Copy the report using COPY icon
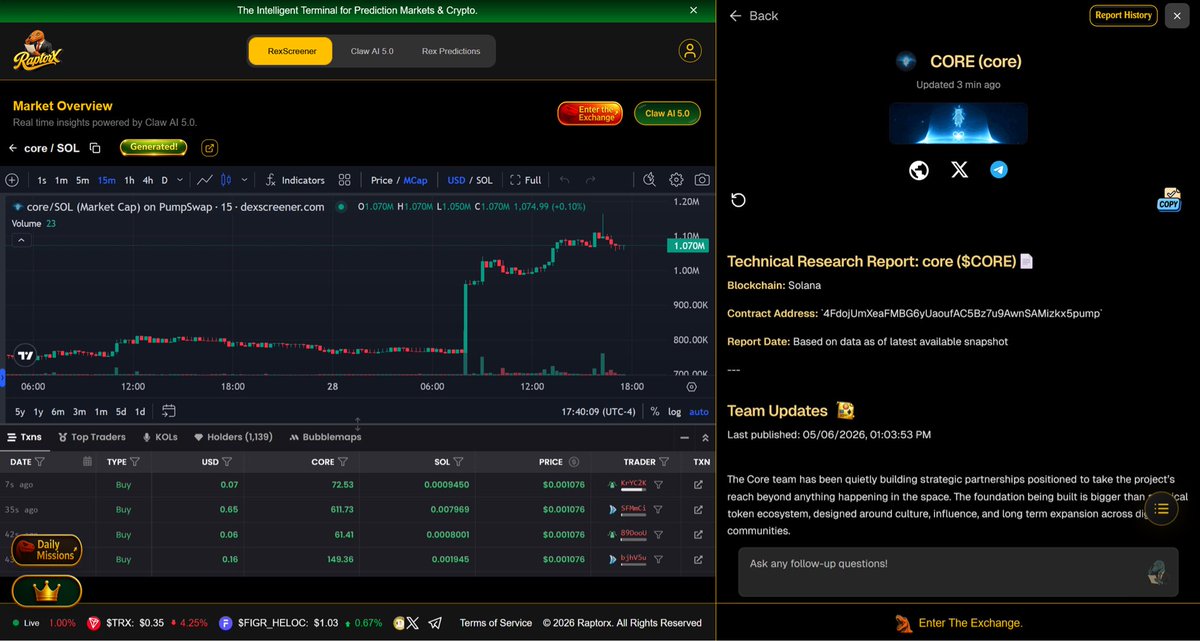The width and height of the screenshot is (1200, 641). 1169,199
